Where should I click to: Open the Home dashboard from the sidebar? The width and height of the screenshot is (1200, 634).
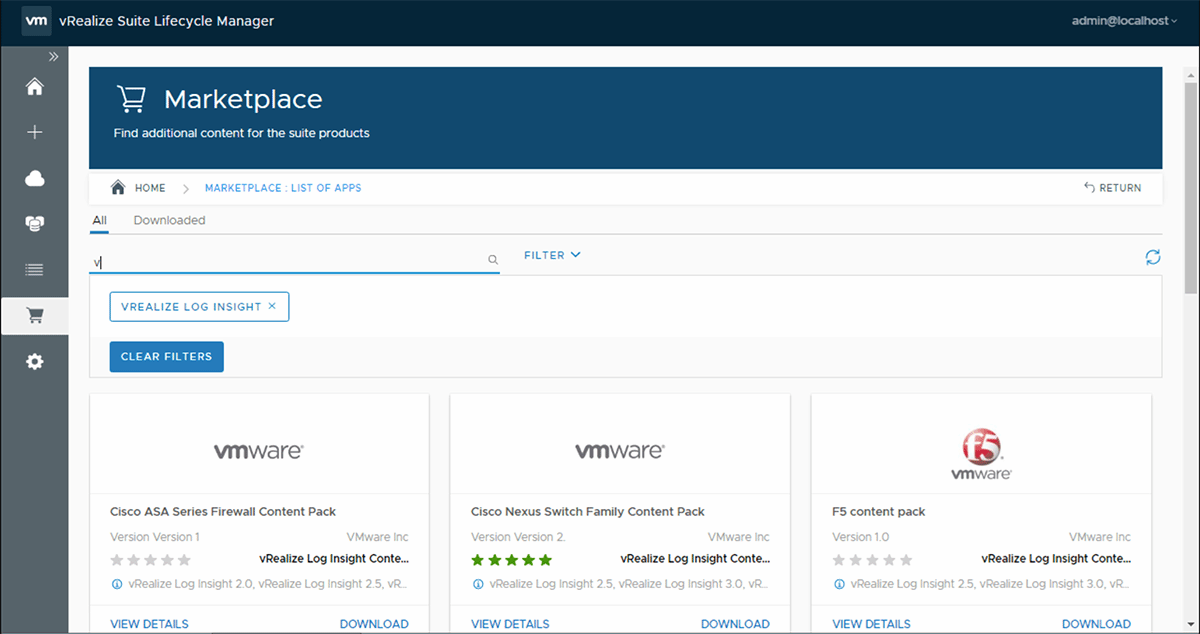click(x=34, y=87)
